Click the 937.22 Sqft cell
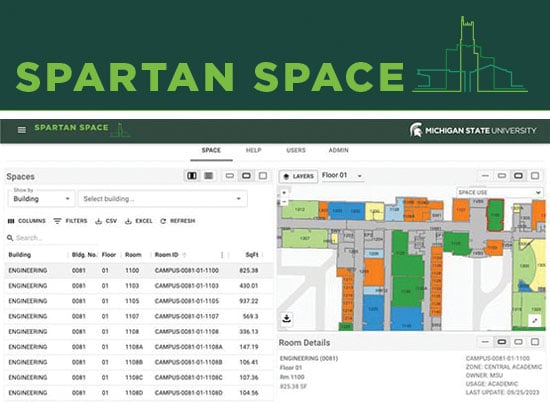Viewport: 550px width, 410px height. [249, 301]
